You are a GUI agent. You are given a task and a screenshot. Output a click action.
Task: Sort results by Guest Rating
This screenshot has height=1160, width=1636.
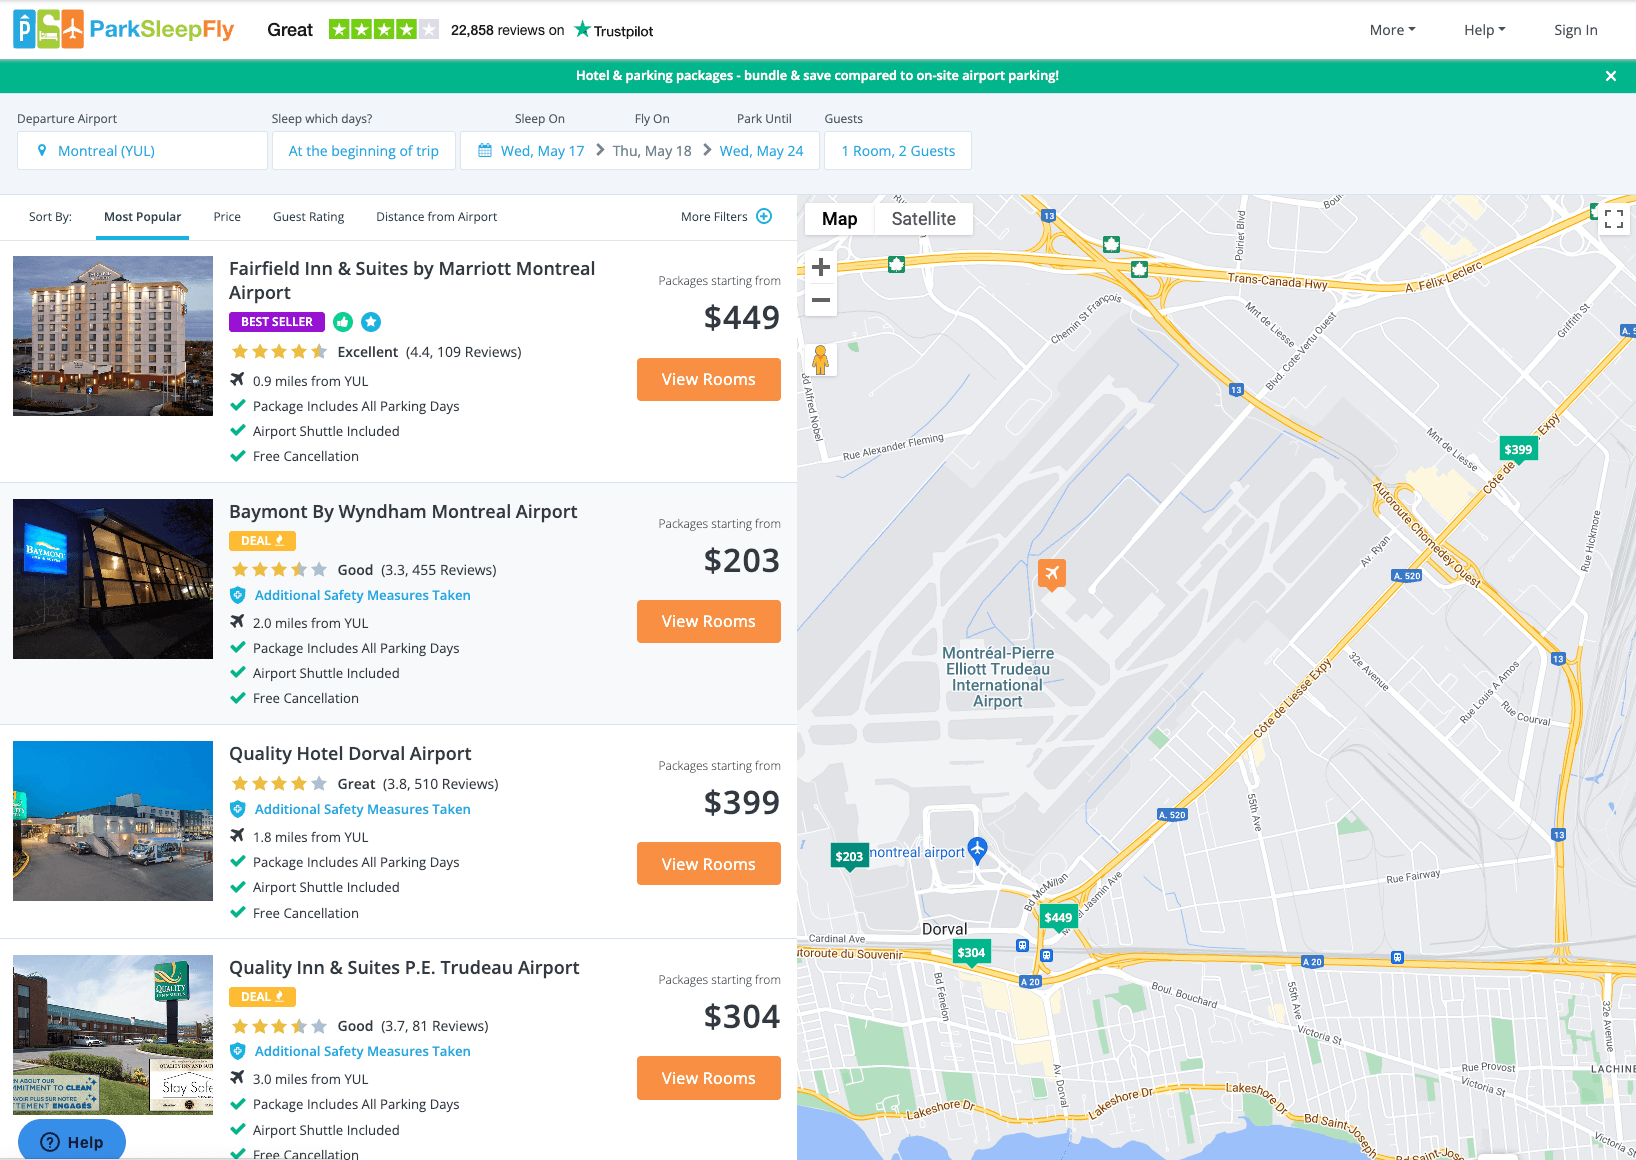[308, 217]
